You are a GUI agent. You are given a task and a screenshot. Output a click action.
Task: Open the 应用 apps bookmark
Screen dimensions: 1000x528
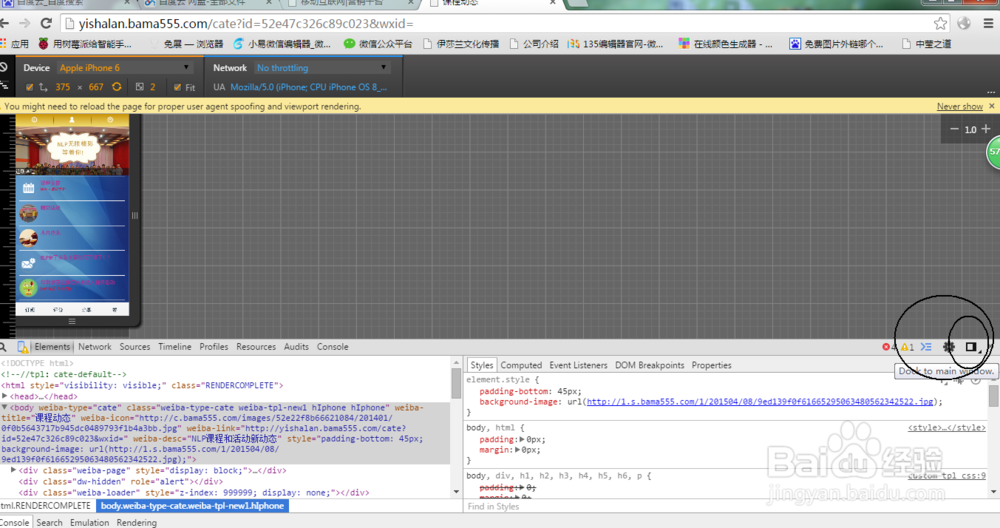pyautogui.click(x=14, y=44)
